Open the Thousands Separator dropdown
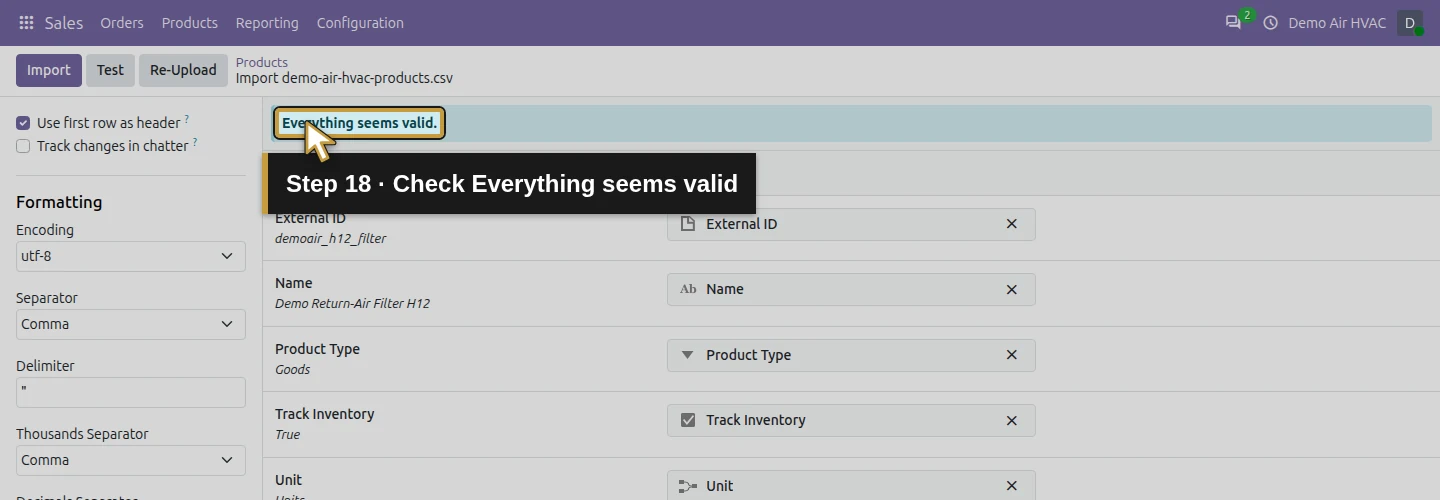The image size is (1440, 500). [130, 460]
